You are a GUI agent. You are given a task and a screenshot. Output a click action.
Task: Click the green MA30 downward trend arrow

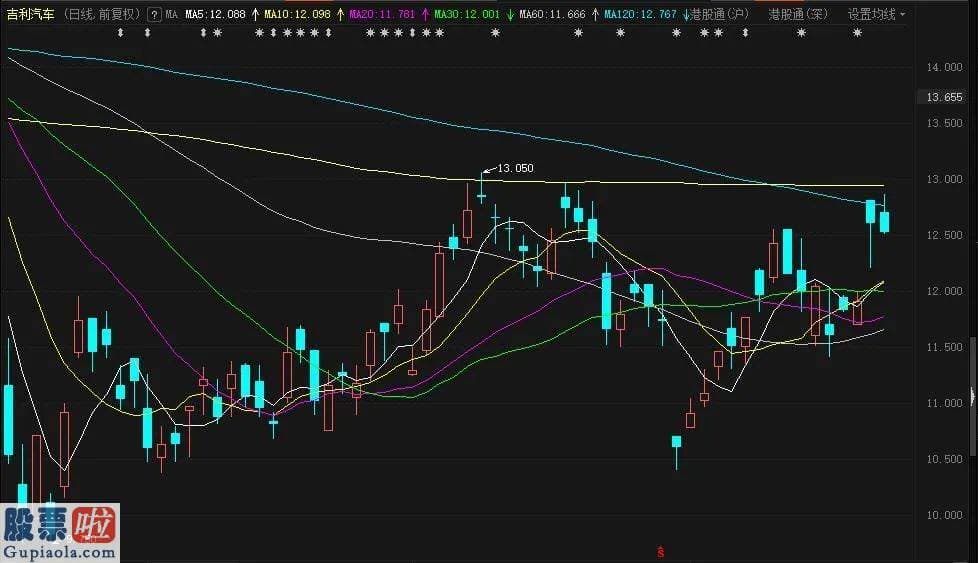click(x=510, y=14)
